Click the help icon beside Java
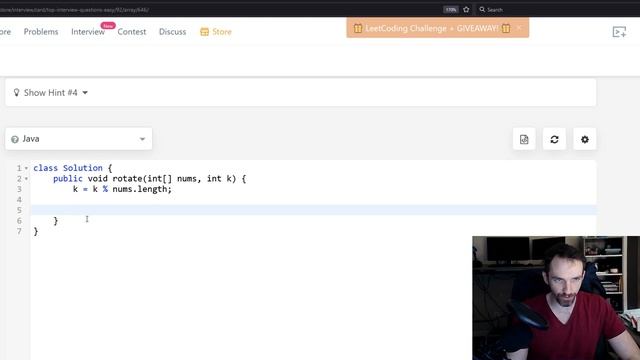640x360 pixels. click(15, 140)
